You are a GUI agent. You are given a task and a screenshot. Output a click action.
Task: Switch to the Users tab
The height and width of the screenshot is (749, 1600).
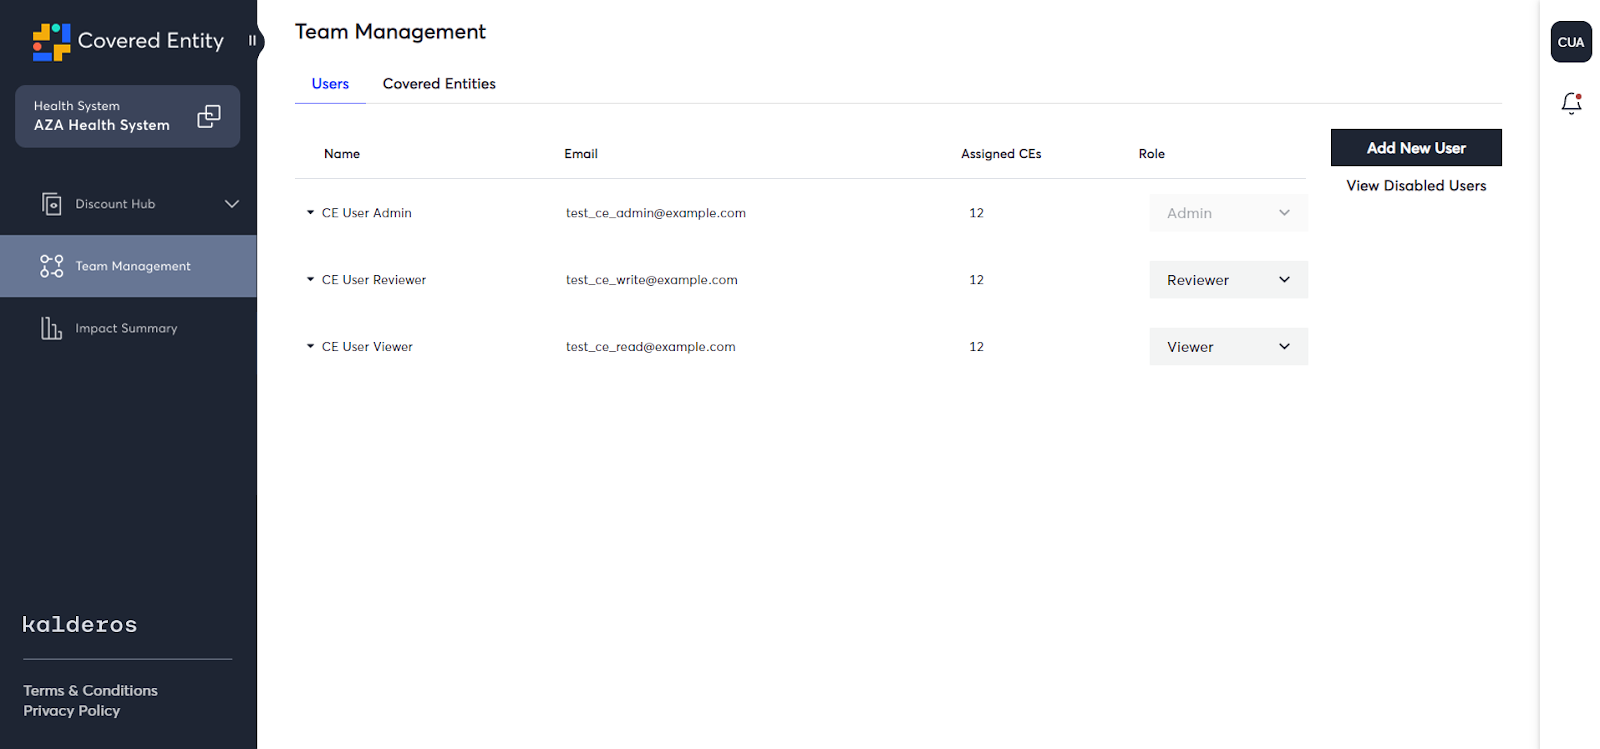pyautogui.click(x=330, y=84)
